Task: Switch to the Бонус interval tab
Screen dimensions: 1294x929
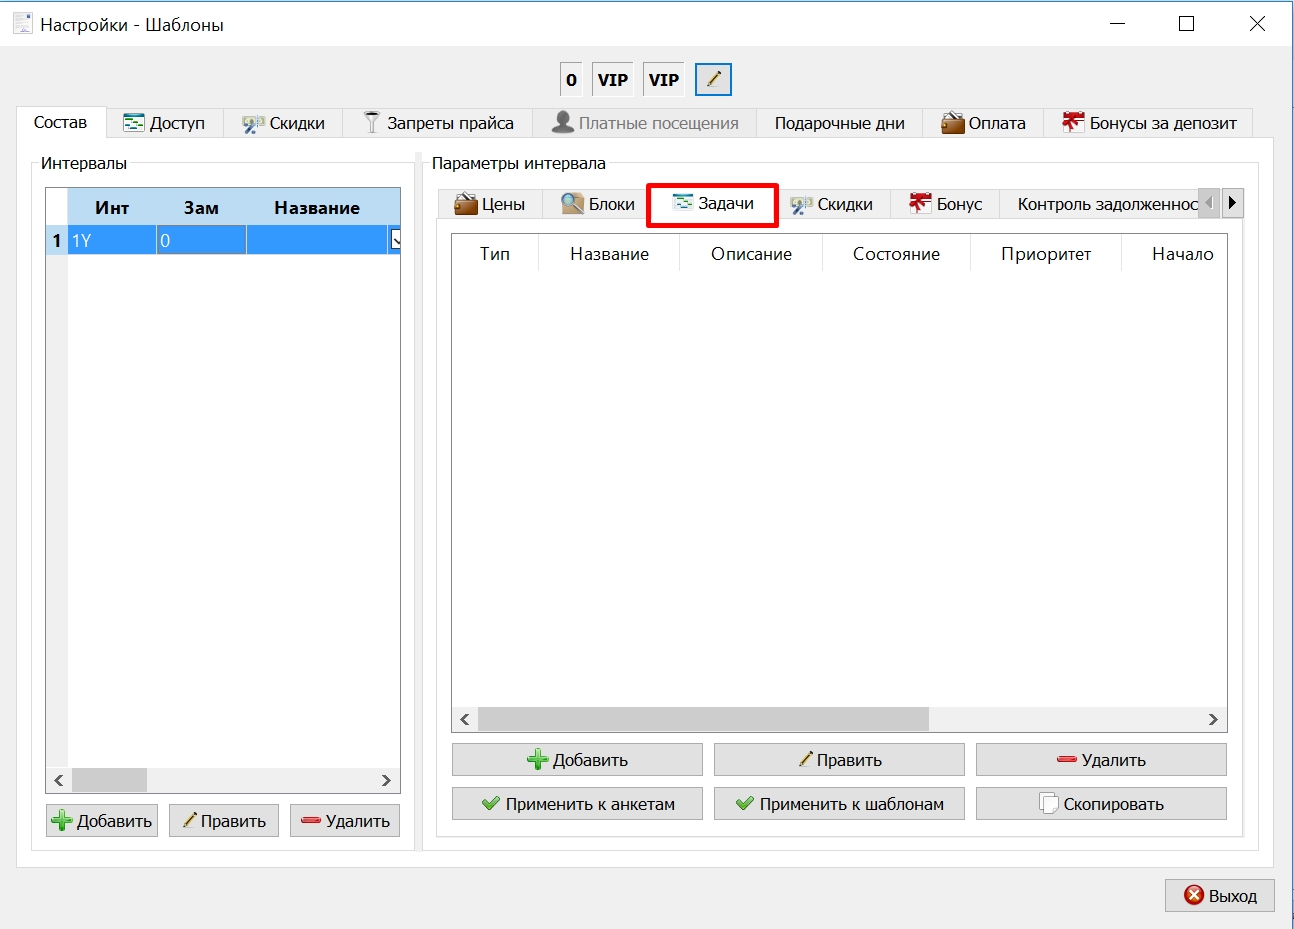Action: [x=945, y=204]
